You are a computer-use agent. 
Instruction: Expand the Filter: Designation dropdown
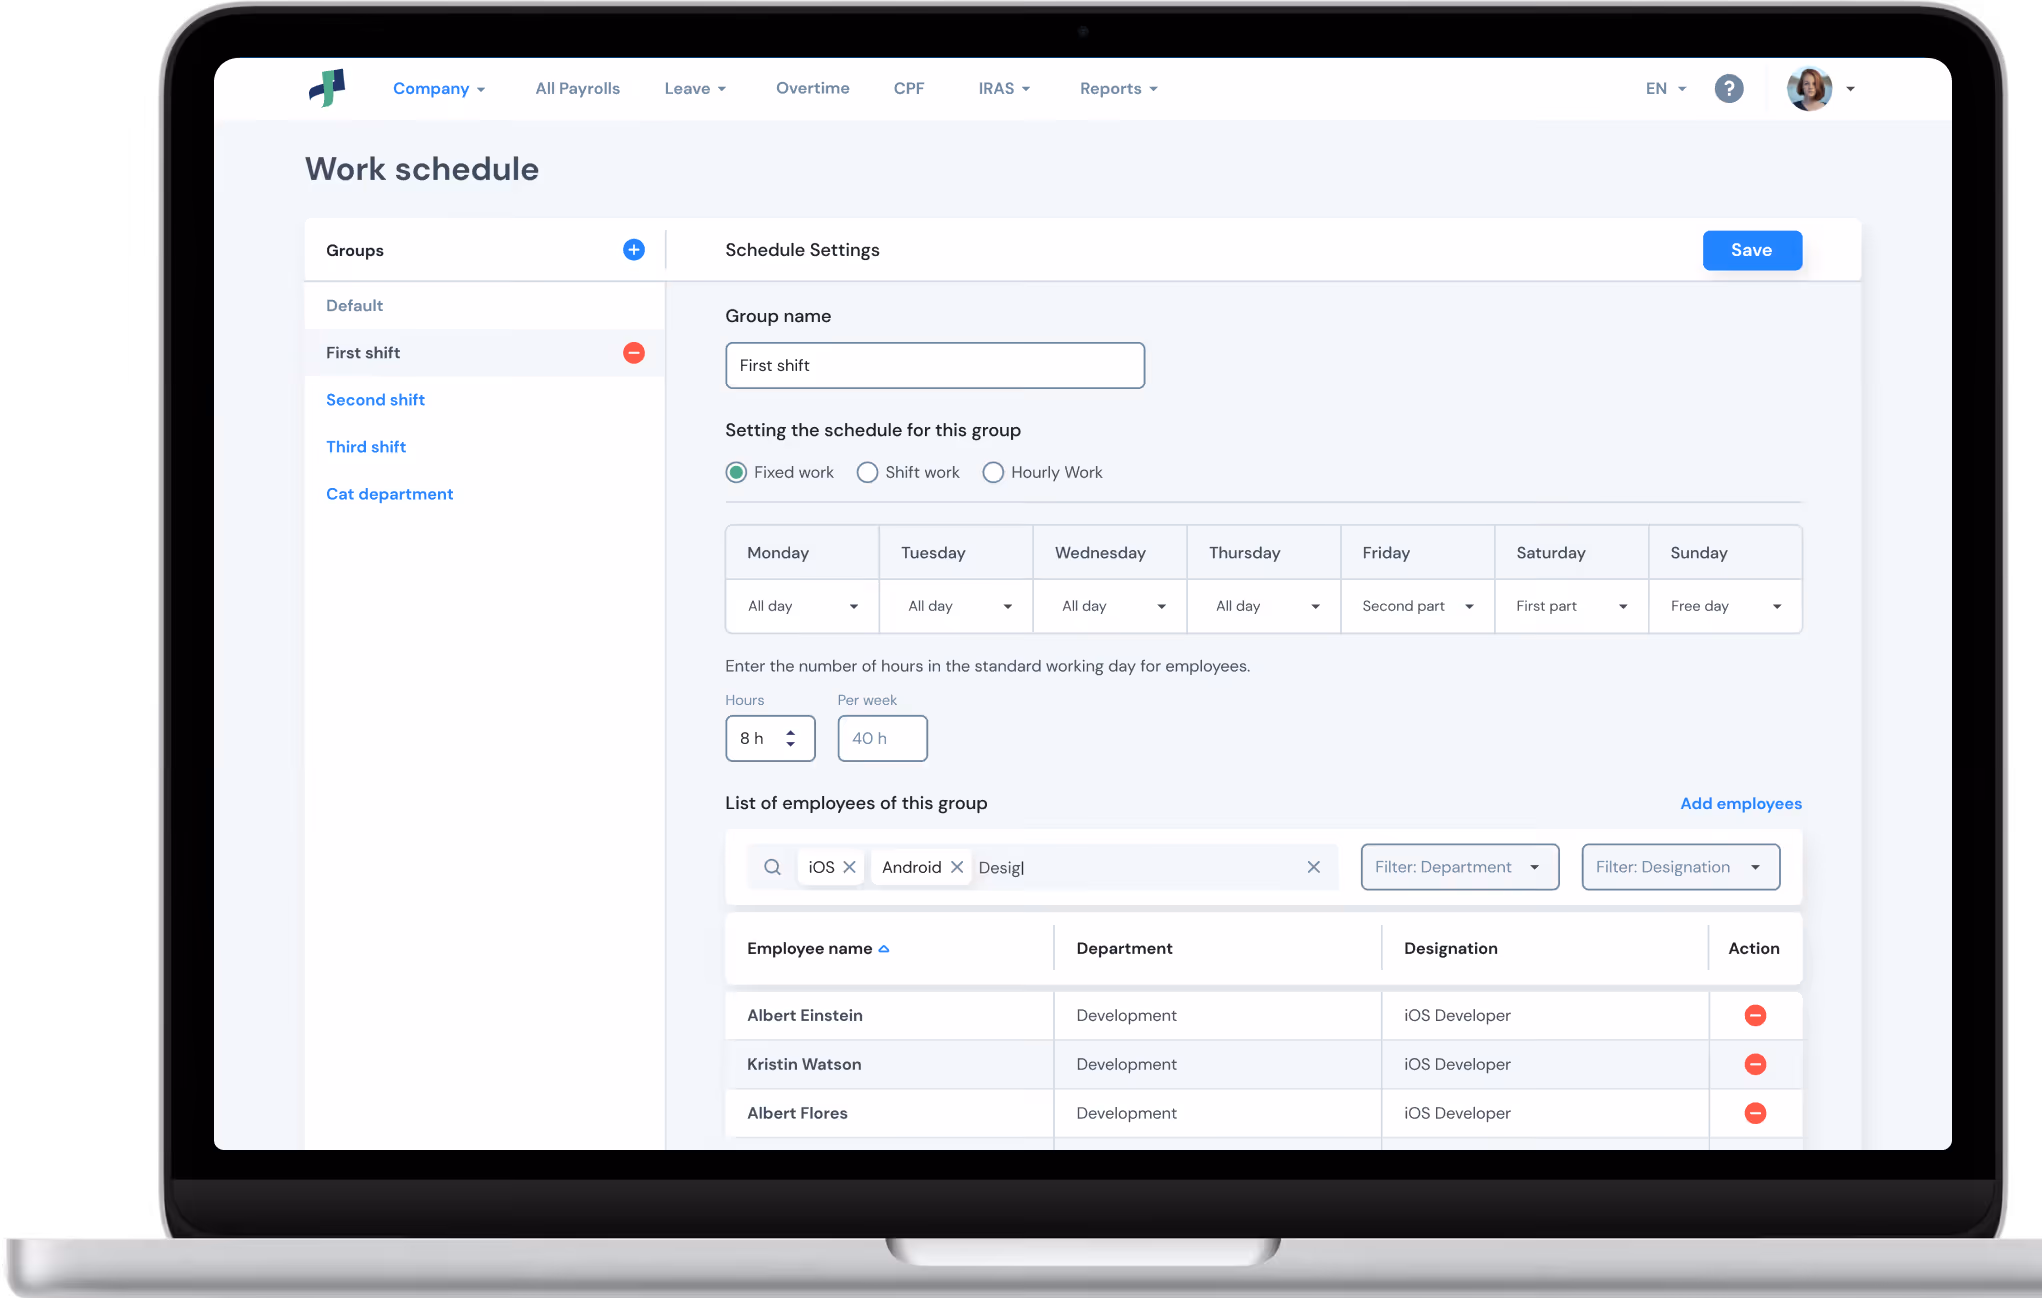1681,867
